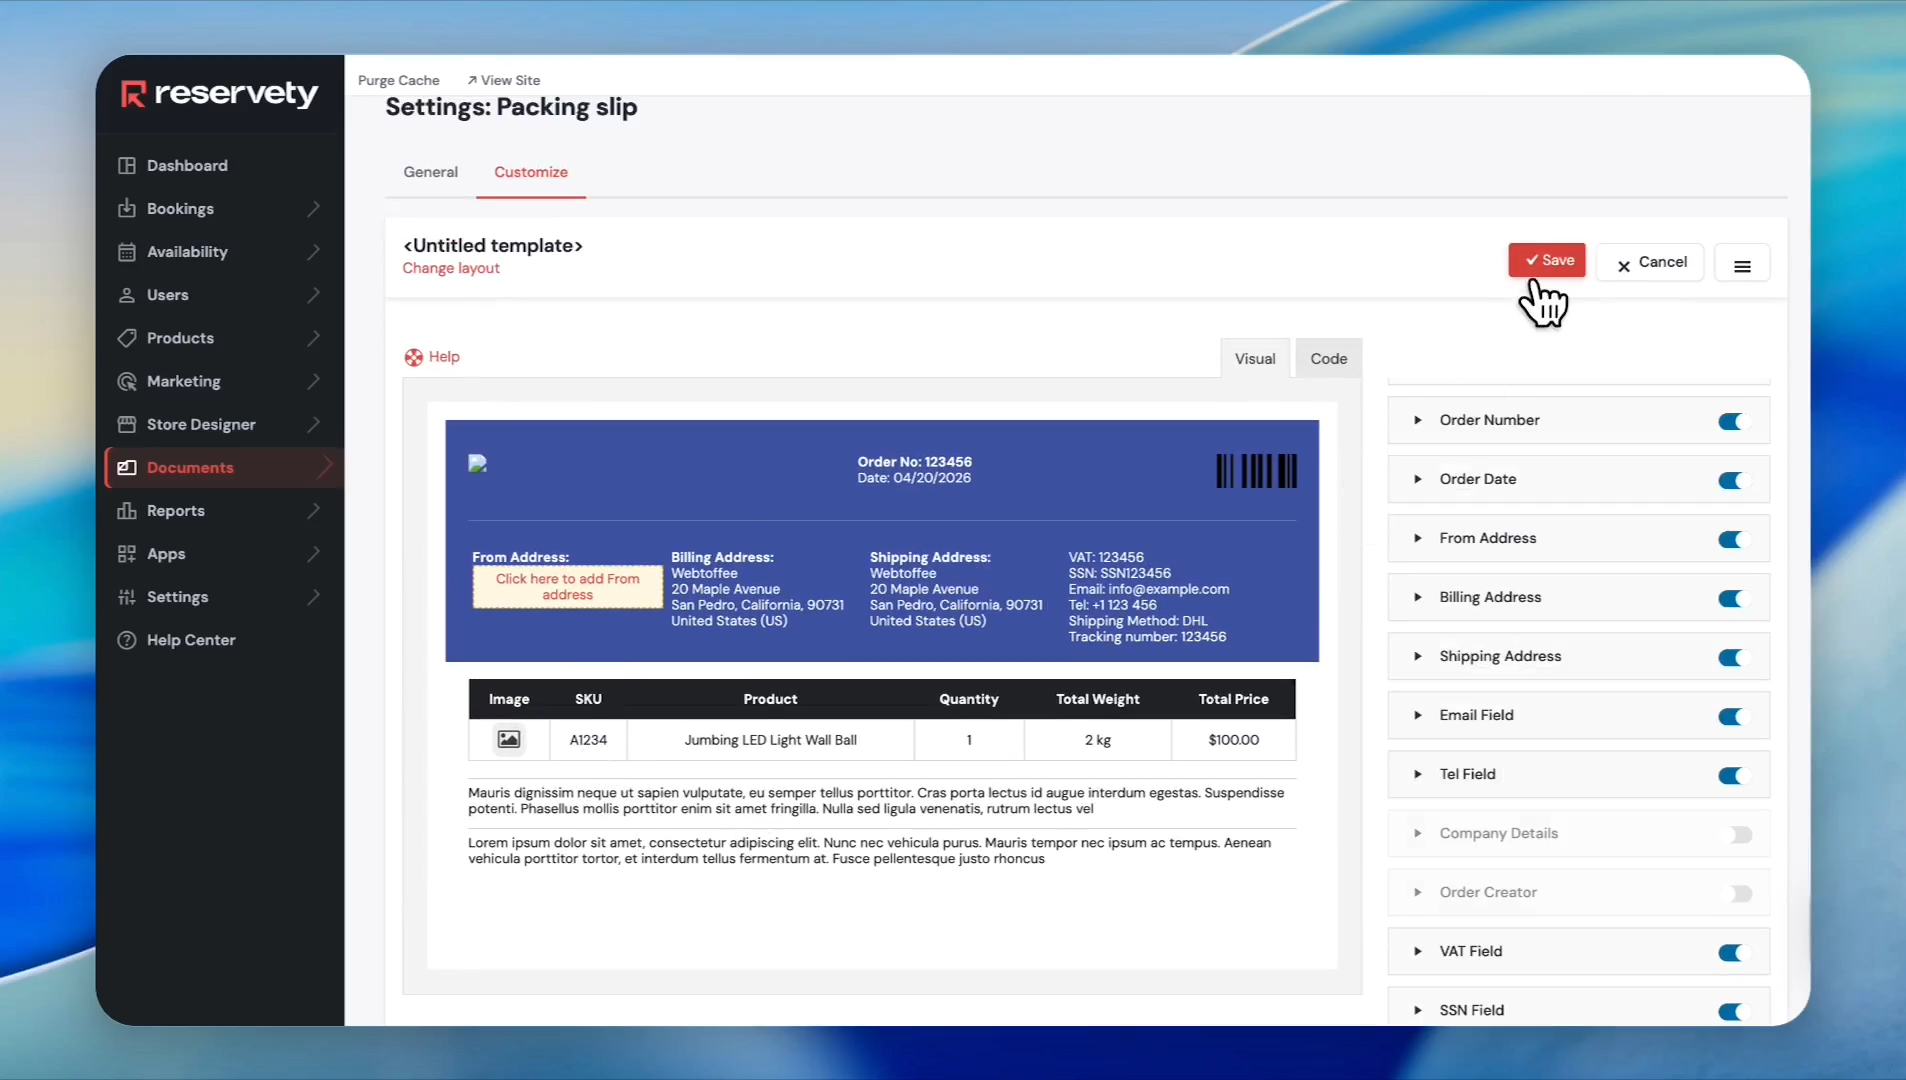The height and width of the screenshot is (1080, 1906).
Task: Open the hamburger menu next to Cancel
Action: (x=1742, y=266)
